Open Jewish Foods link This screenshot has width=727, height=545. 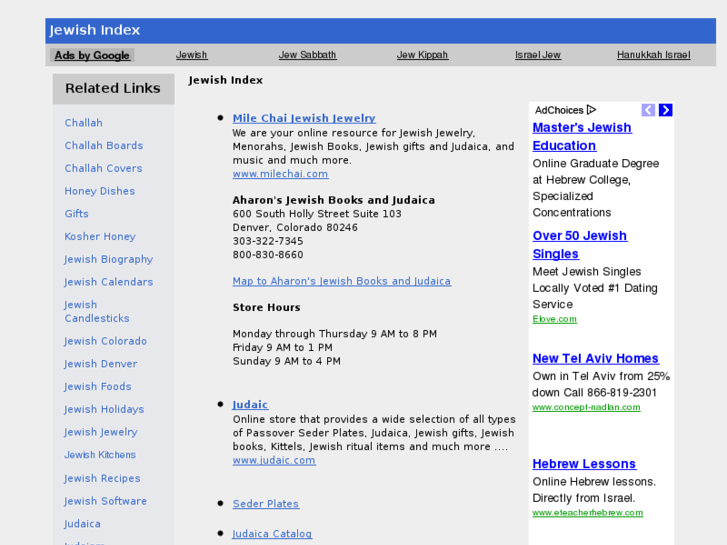click(x=97, y=386)
